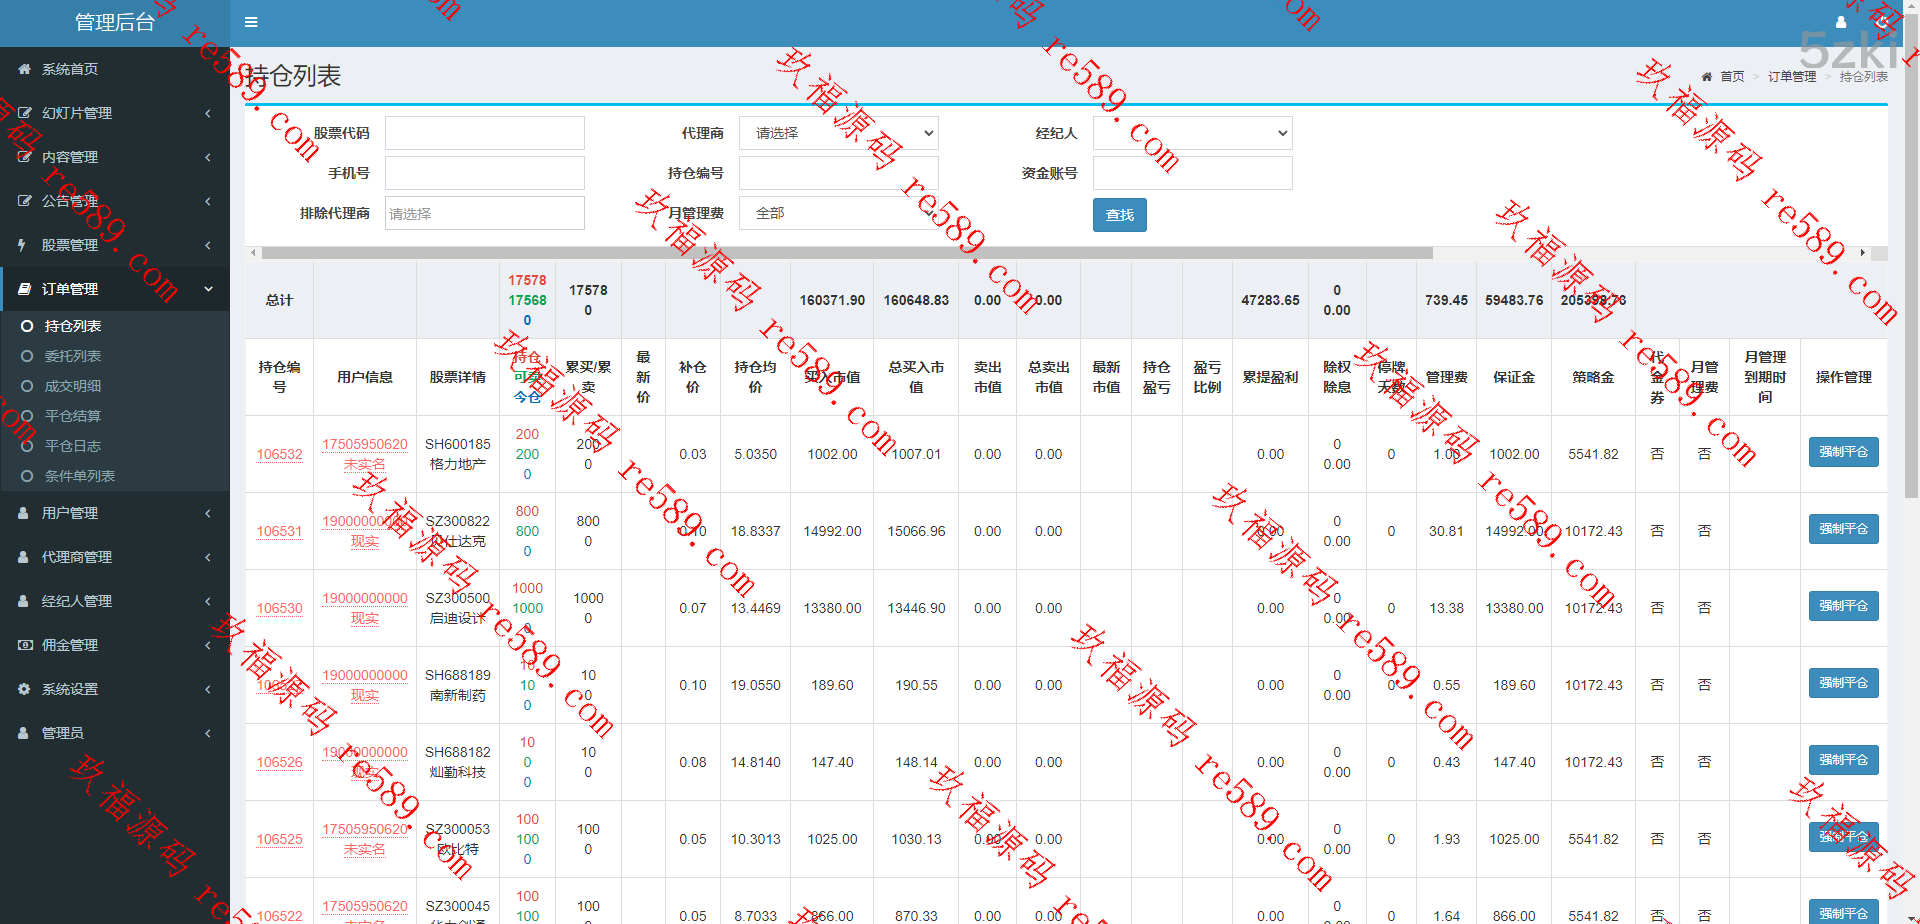Viewport: 1920px width, 924px height.
Task: Click the 查找 search button
Action: 1119,215
